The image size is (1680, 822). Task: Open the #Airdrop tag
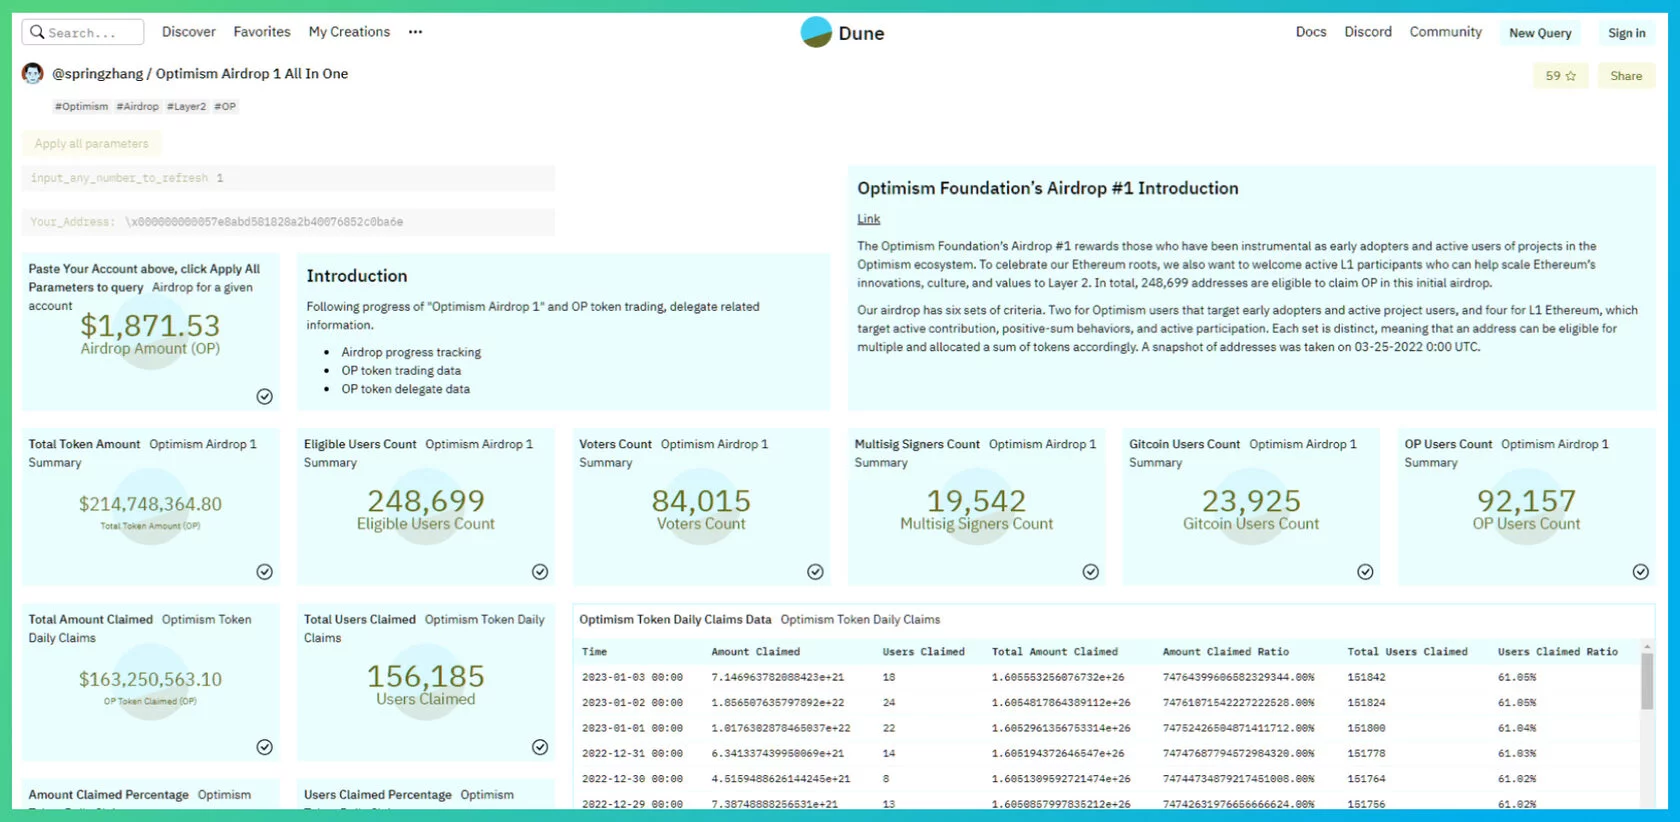(x=137, y=106)
